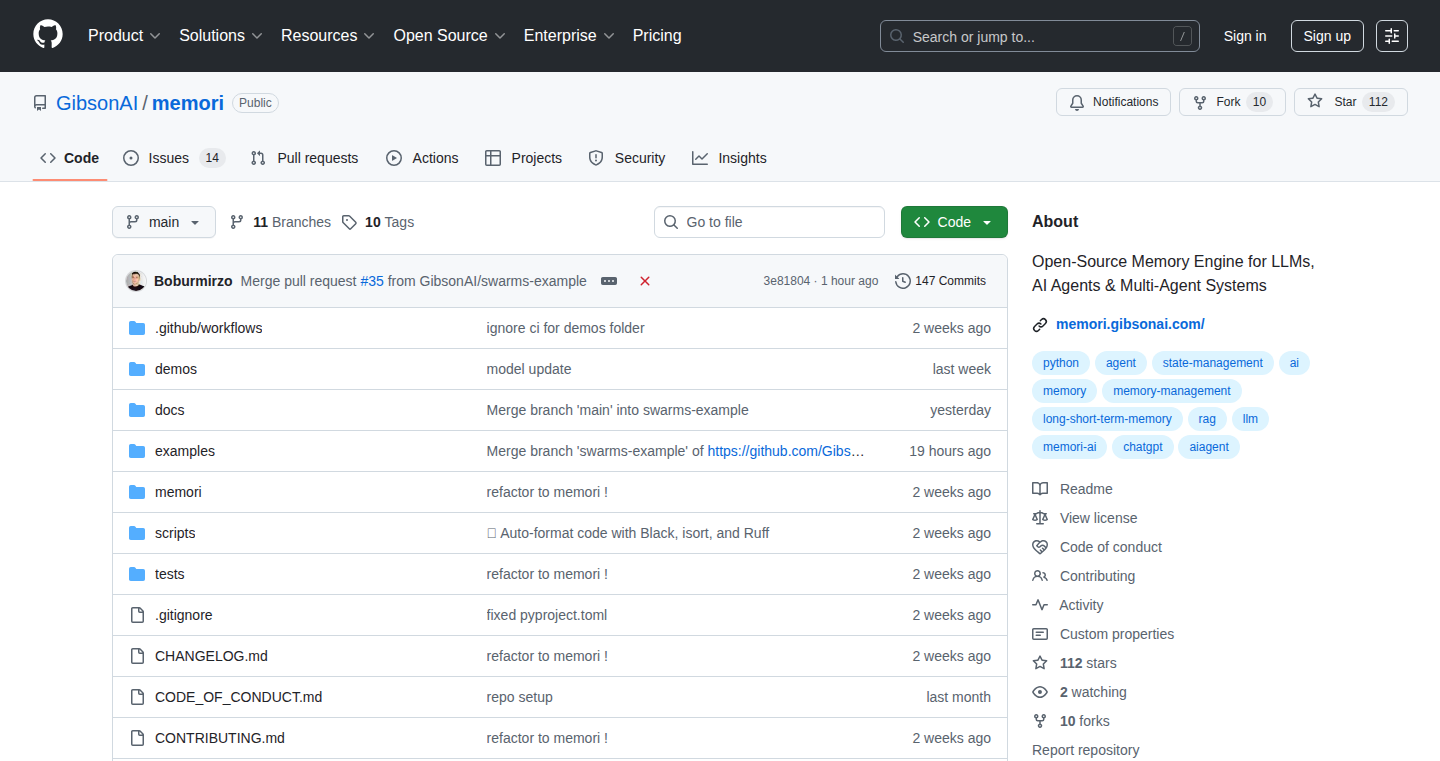Click the .github/workflows folder icon
Viewport: 1440px width, 761px height.
[x=137, y=328]
